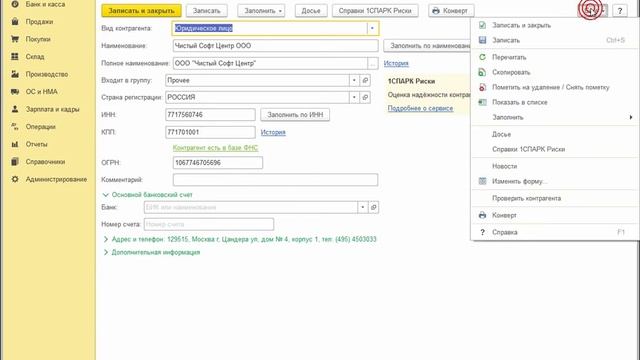Click the Записать и закрыть yellow button
The width and height of the screenshot is (640, 360).
pyautogui.click(x=141, y=11)
